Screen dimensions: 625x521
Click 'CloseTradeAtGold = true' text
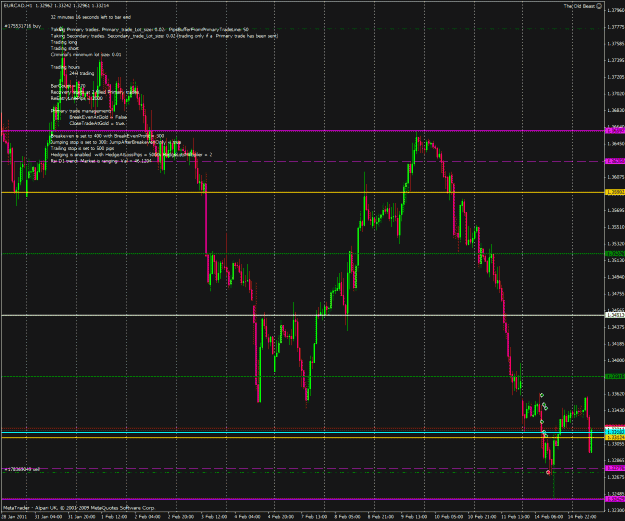pos(97,123)
